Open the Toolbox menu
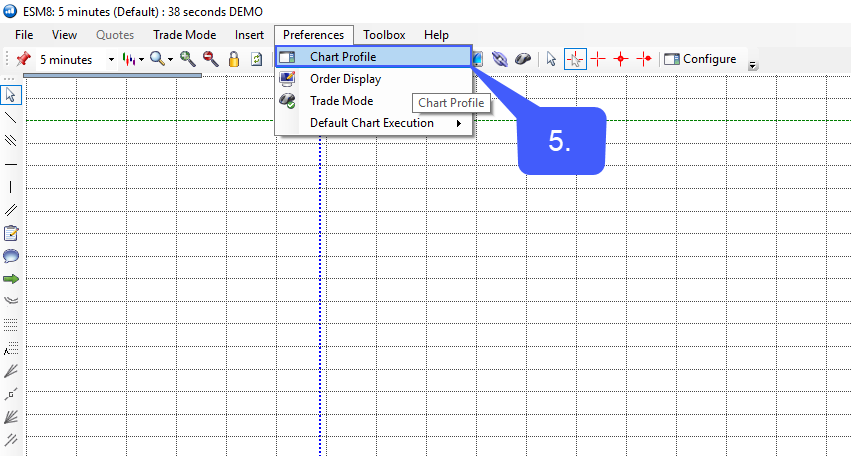The image size is (851, 456). click(x=384, y=35)
